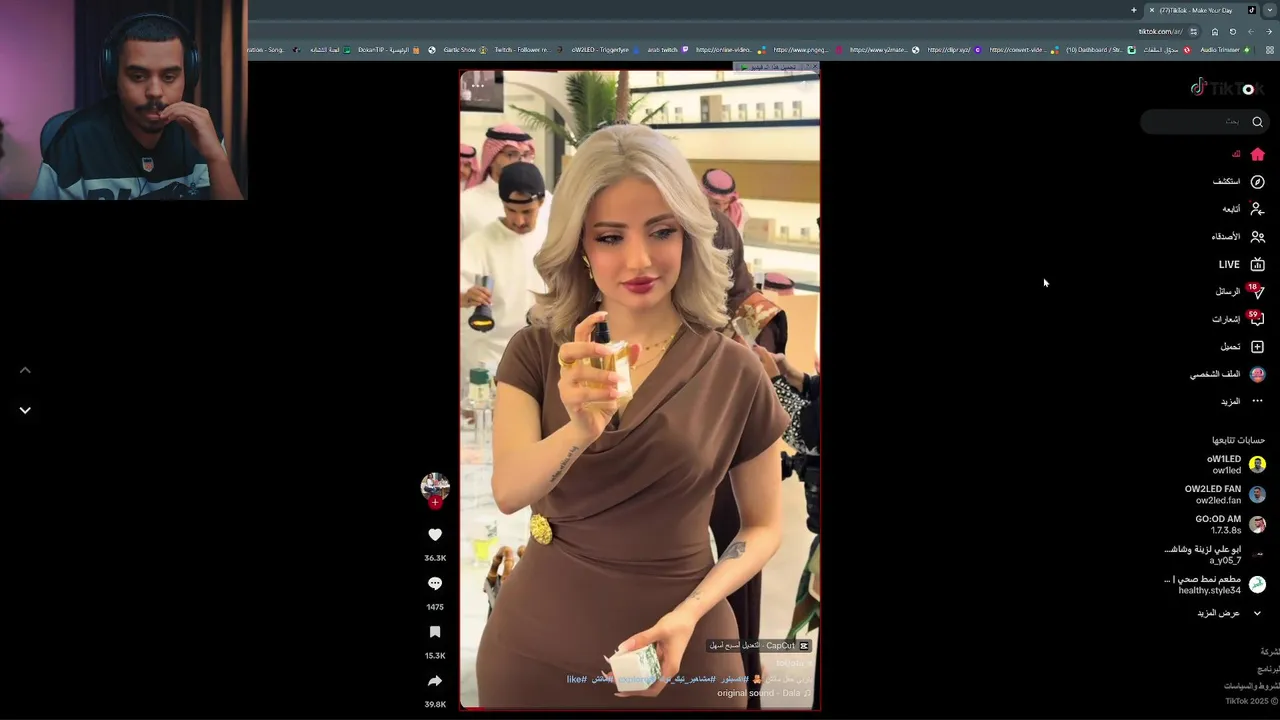Open the TikTok home feed icon

1257,154
